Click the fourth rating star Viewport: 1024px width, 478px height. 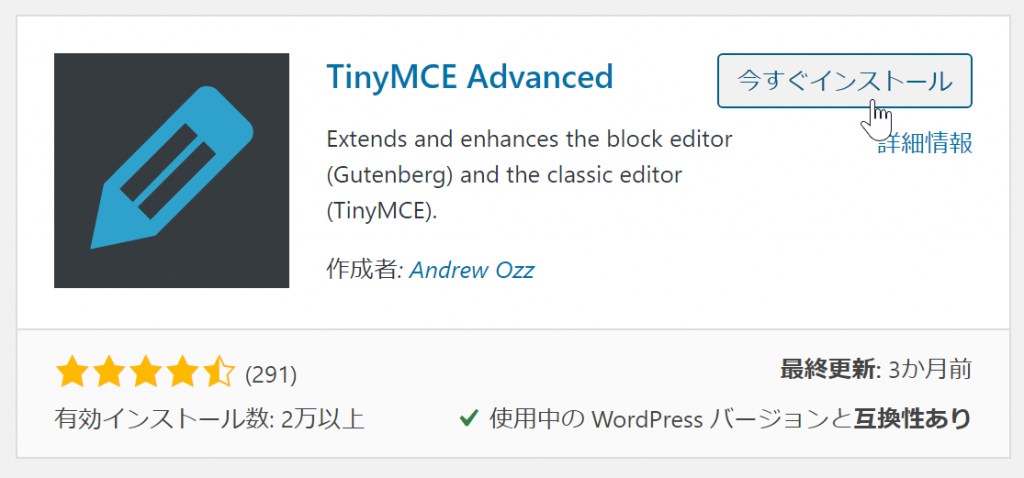(181, 373)
